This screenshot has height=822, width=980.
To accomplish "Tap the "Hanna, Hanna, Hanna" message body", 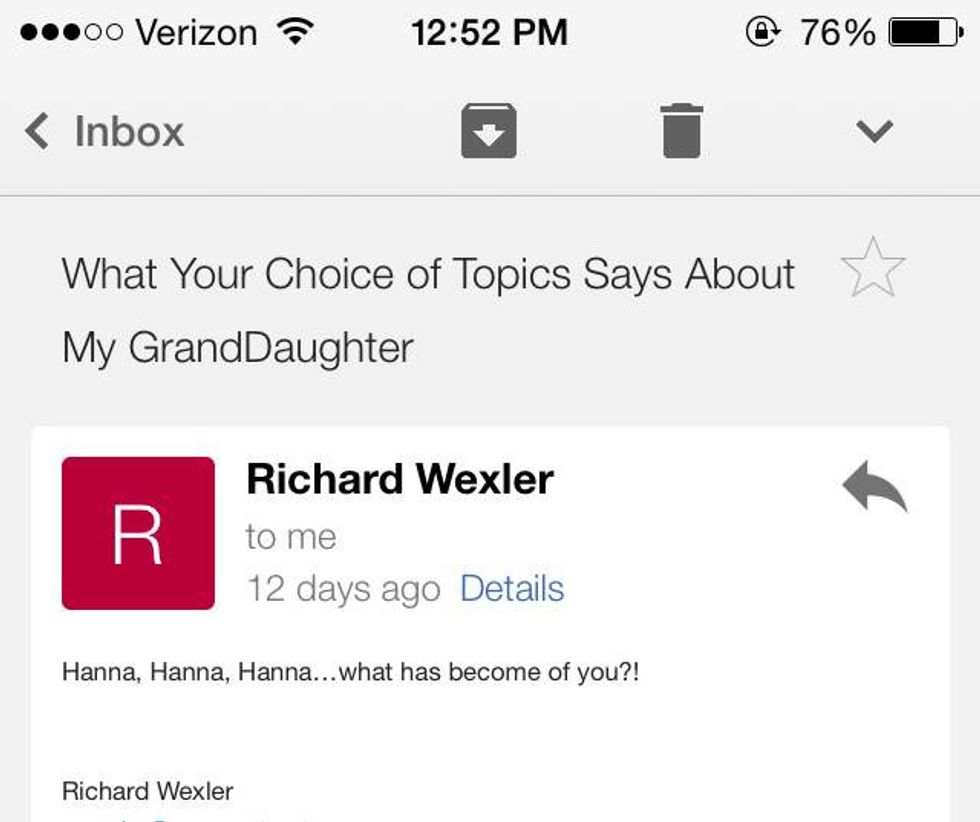I will tap(350, 672).
